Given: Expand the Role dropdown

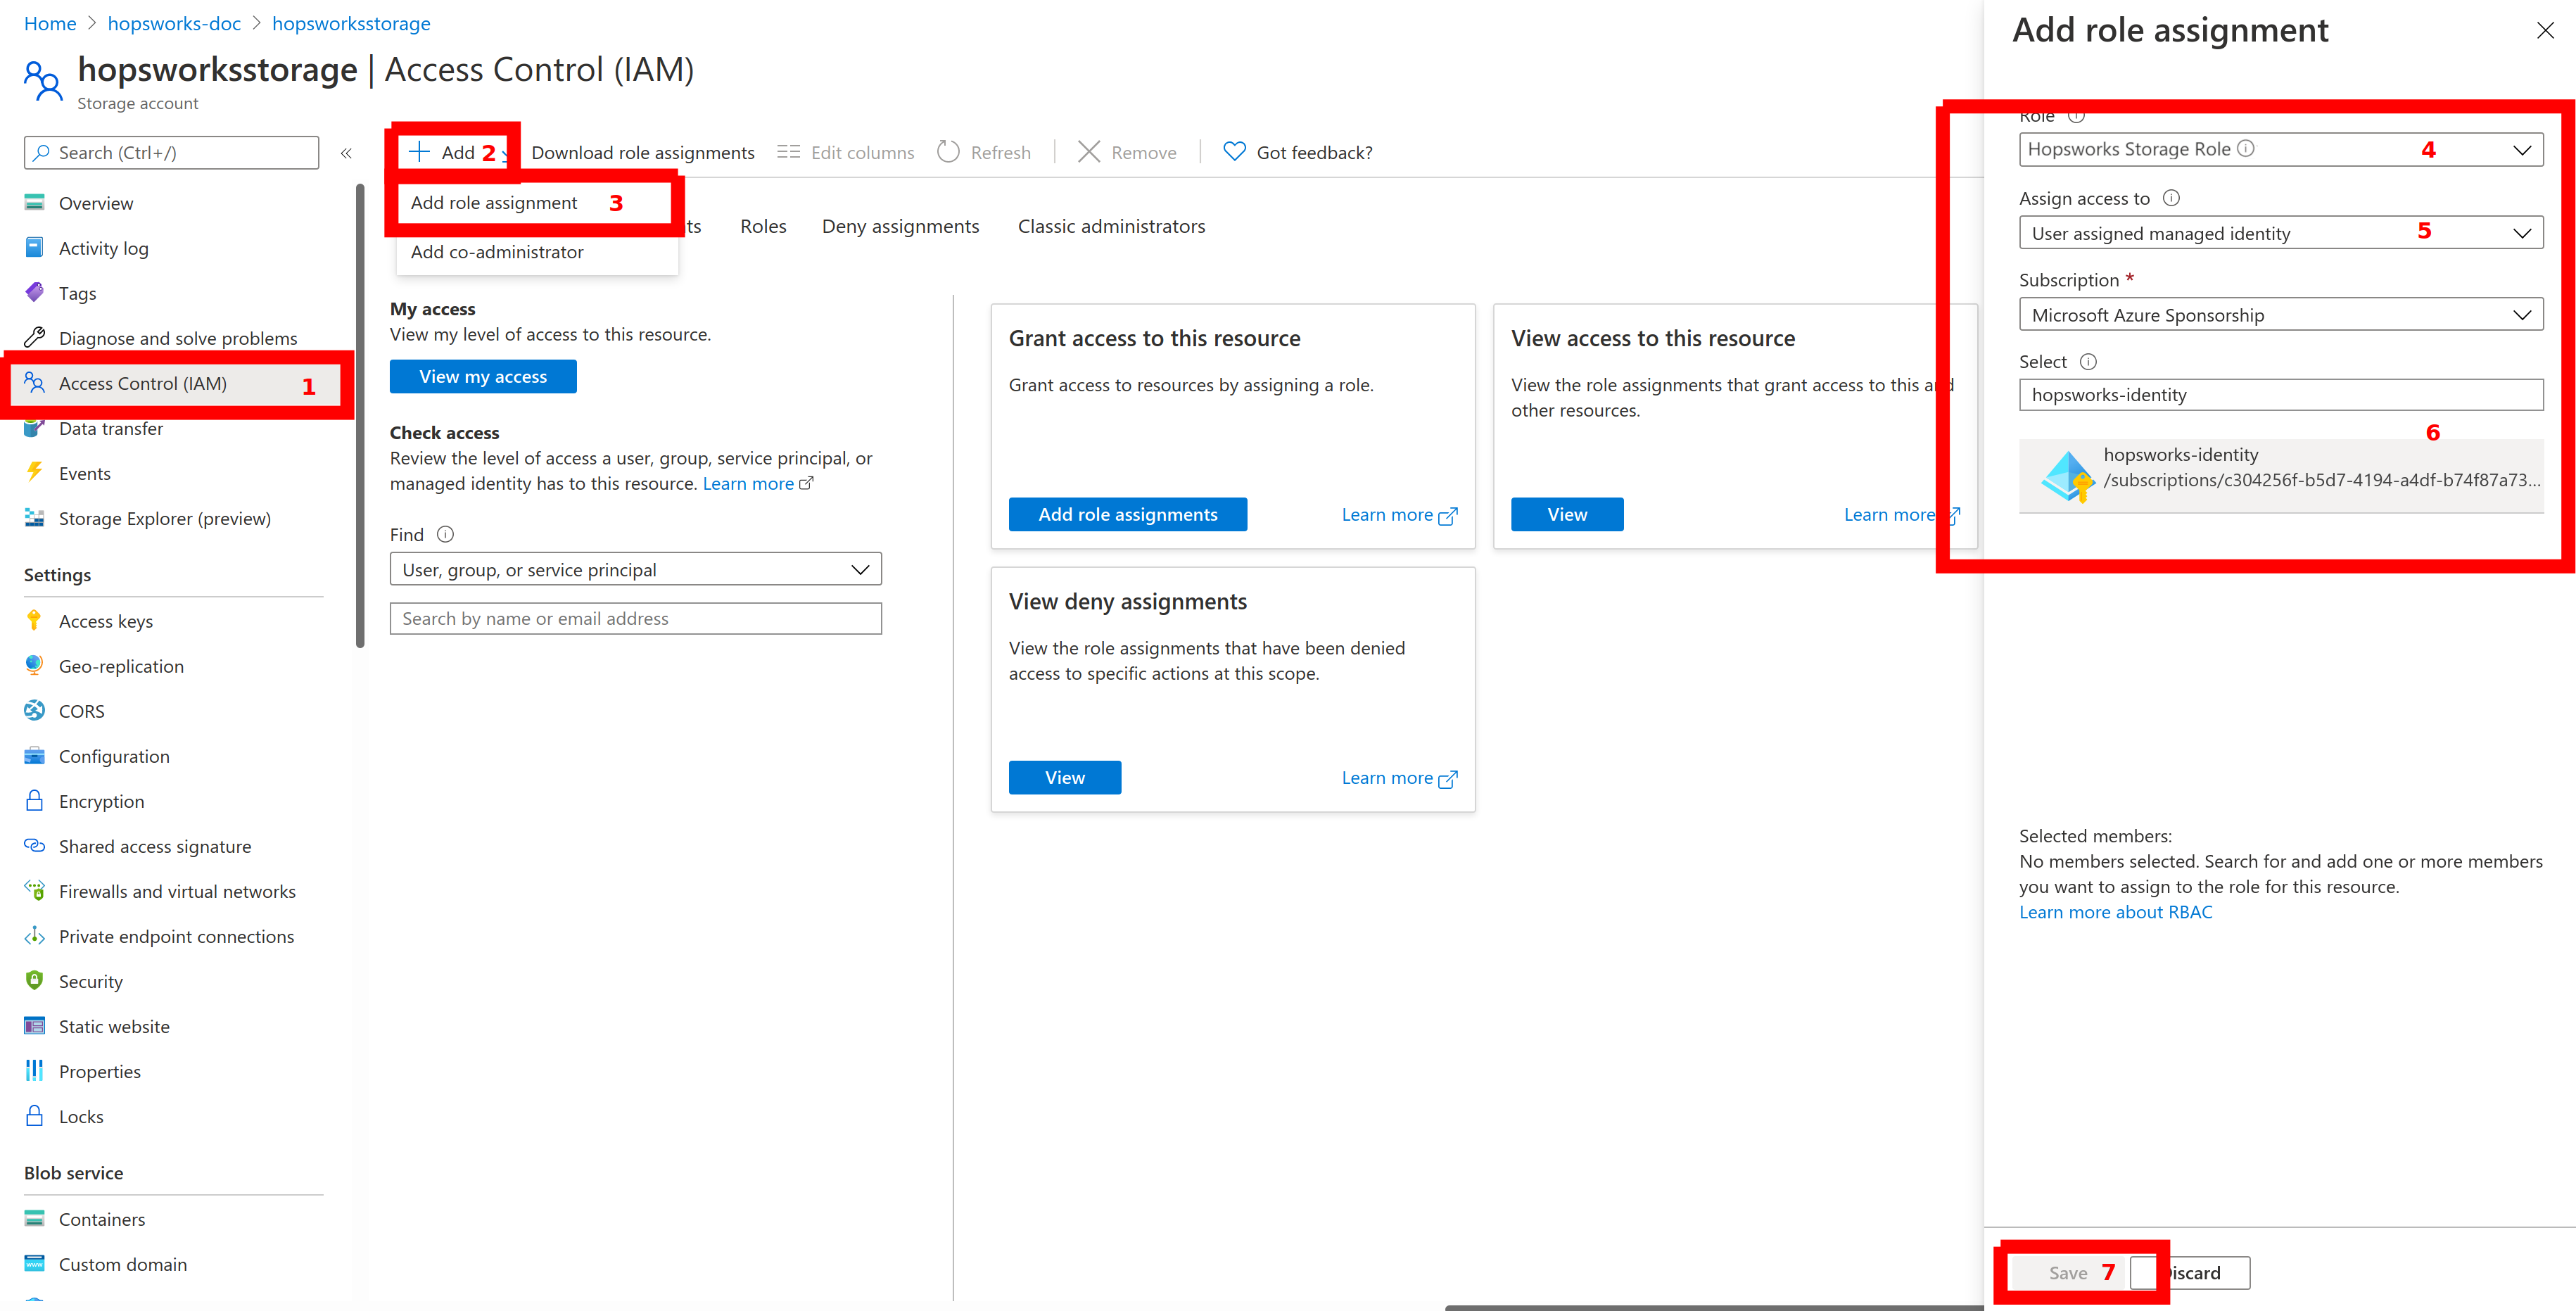Looking at the screenshot, I should point(2521,150).
